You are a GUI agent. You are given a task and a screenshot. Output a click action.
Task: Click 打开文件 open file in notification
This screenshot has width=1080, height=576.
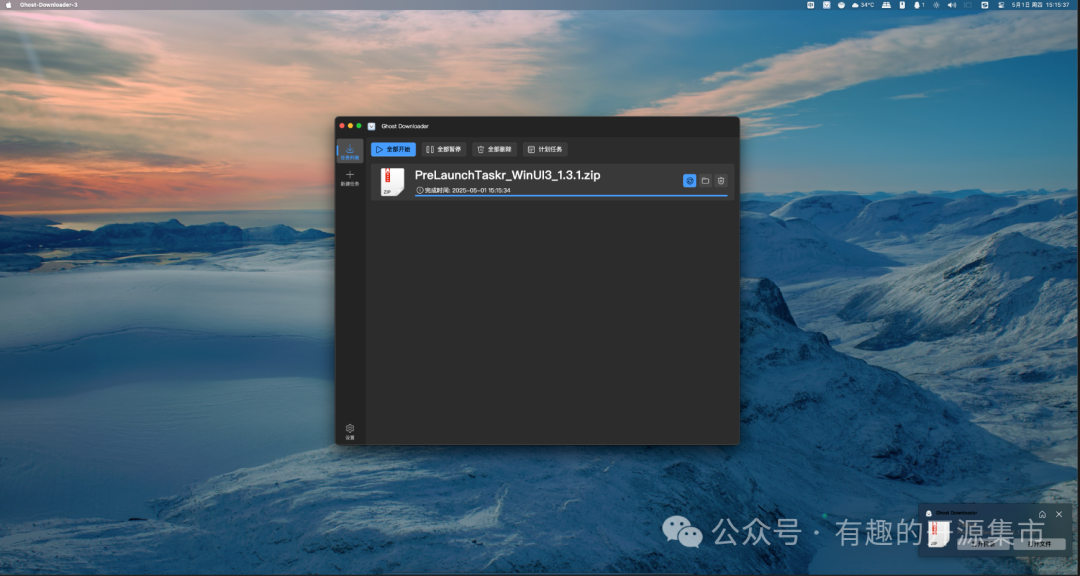pyautogui.click(x=1038, y=544)
